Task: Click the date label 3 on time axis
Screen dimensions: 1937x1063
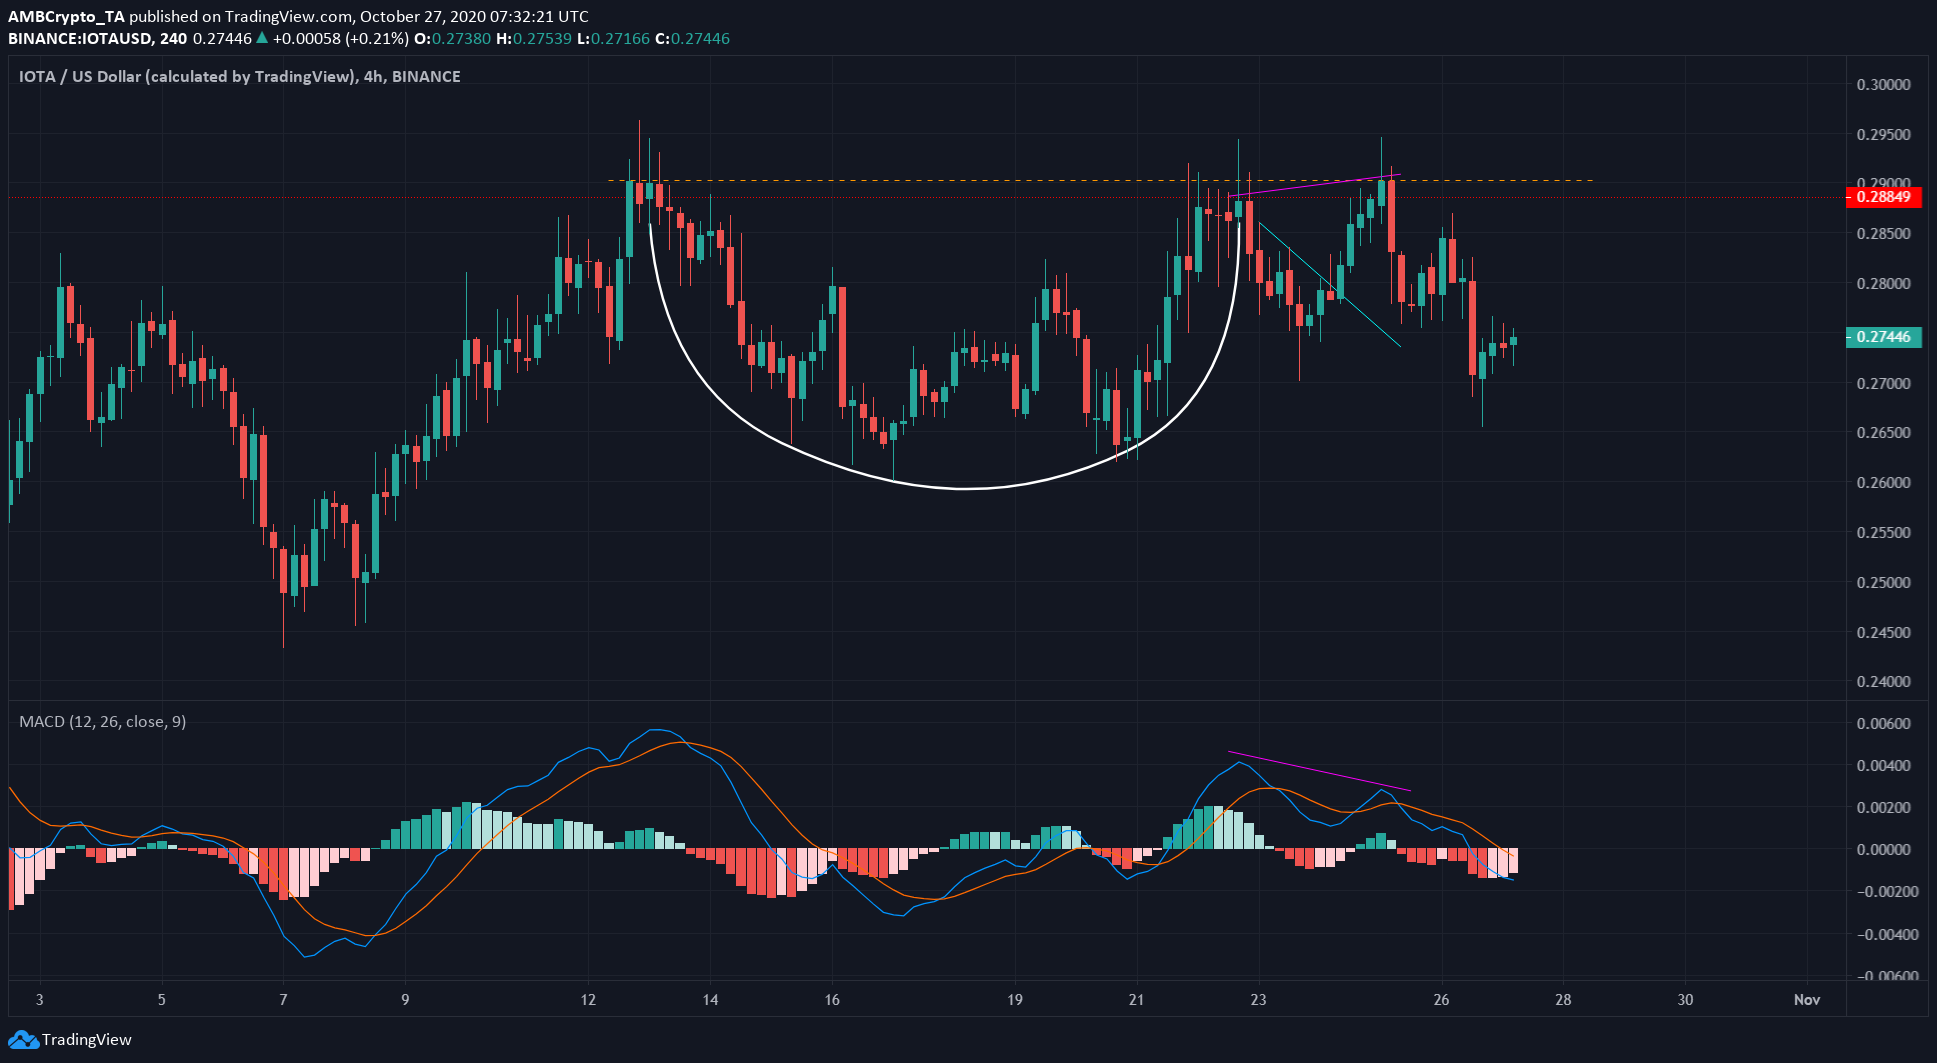Action: [x=40, y=1000]
